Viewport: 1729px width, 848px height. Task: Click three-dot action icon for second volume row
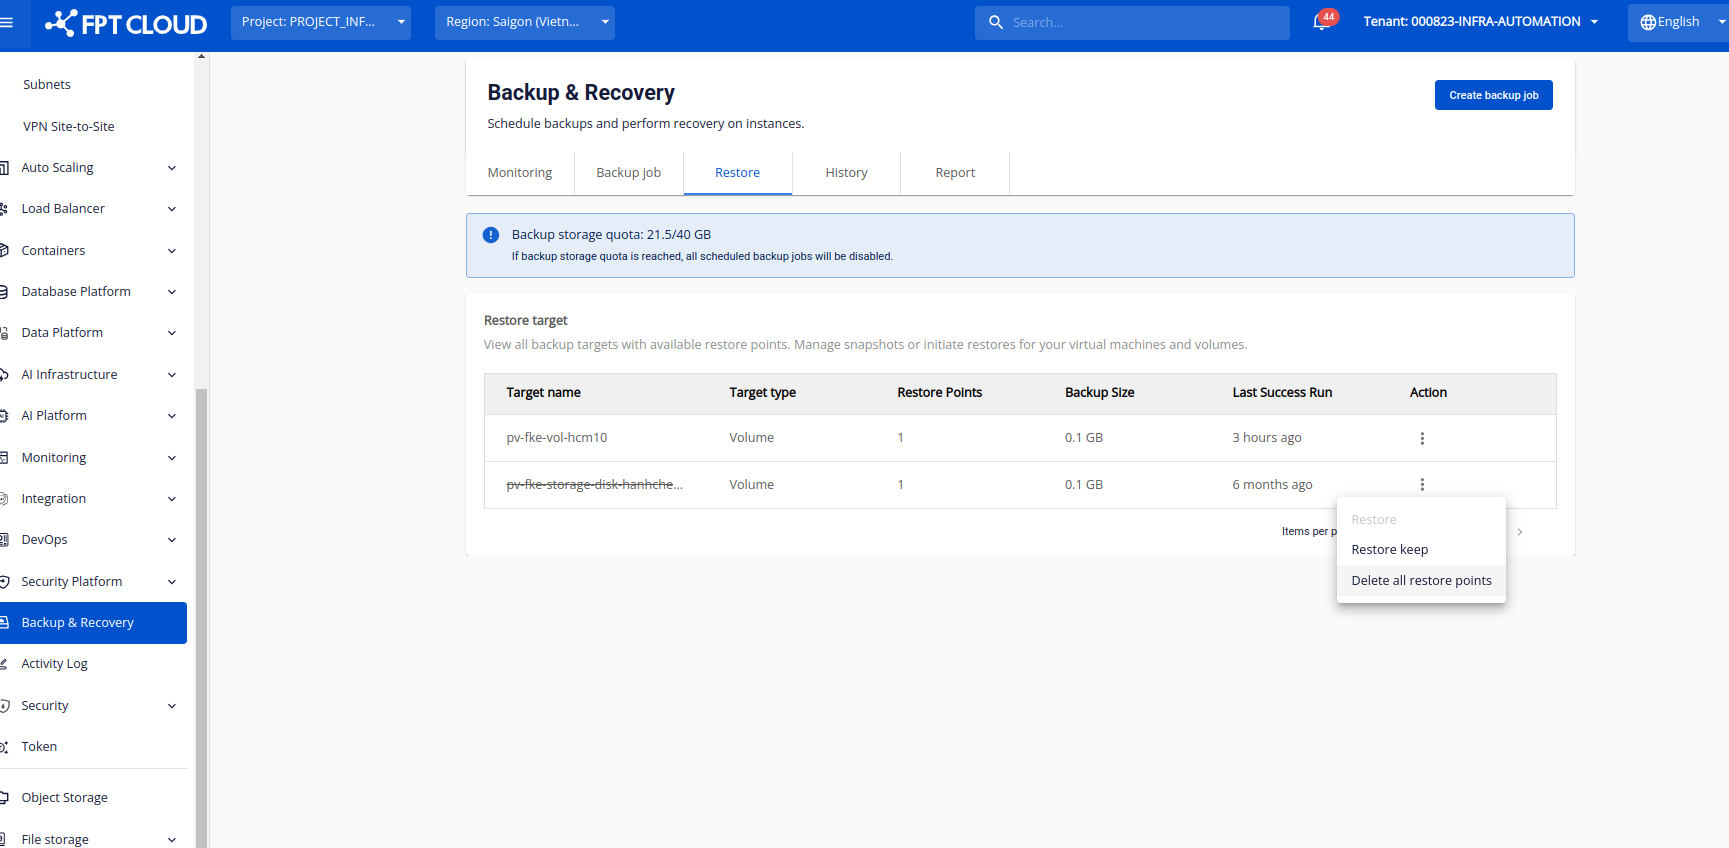click(x=1422, y=485)
